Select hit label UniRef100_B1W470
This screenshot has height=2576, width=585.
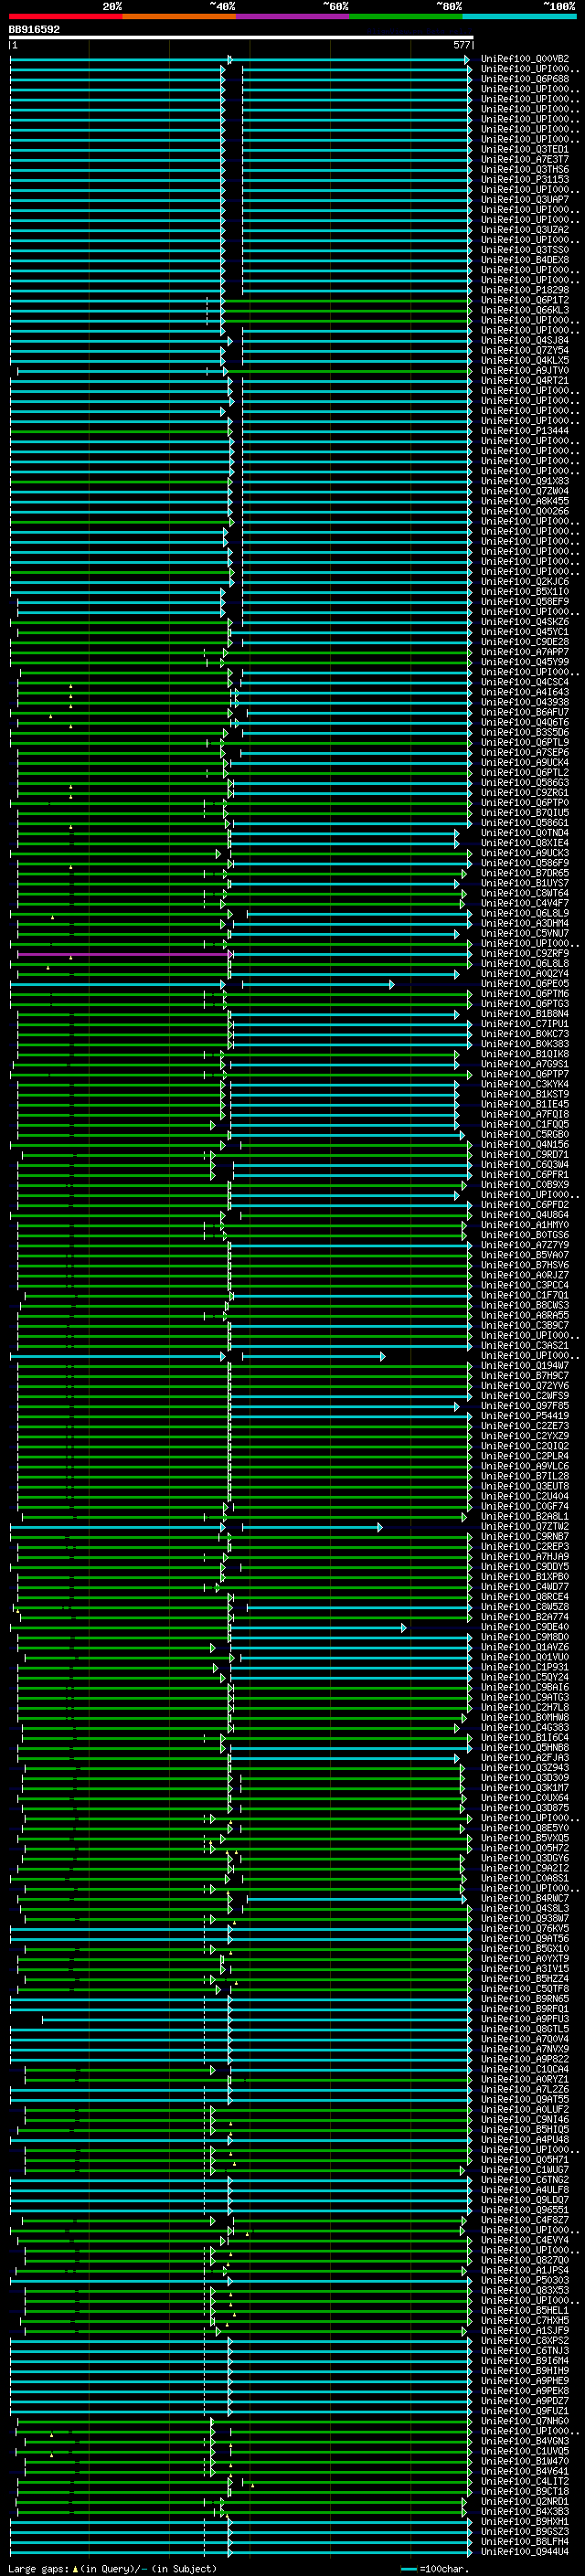pyautogui.click(x=525, y=2461)
